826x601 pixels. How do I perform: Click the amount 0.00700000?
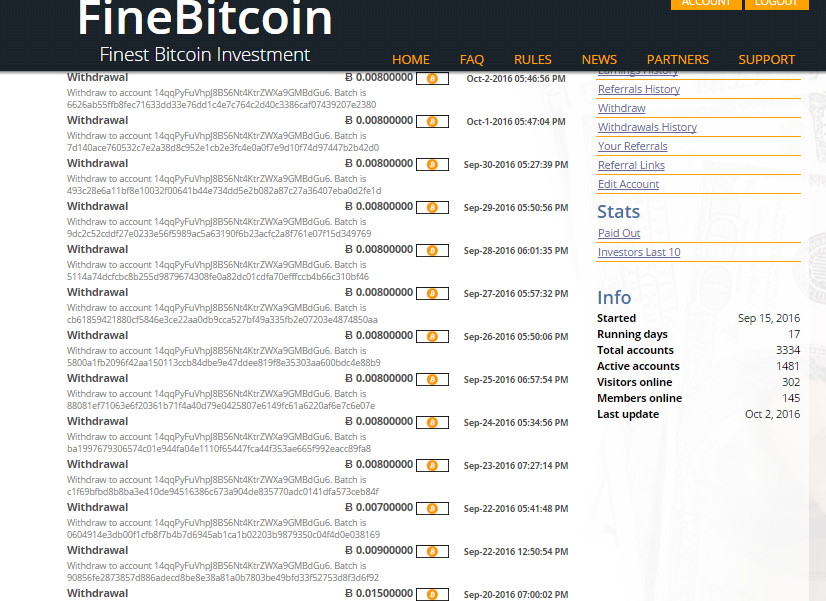pyautogui.click(x=379, y=507)
